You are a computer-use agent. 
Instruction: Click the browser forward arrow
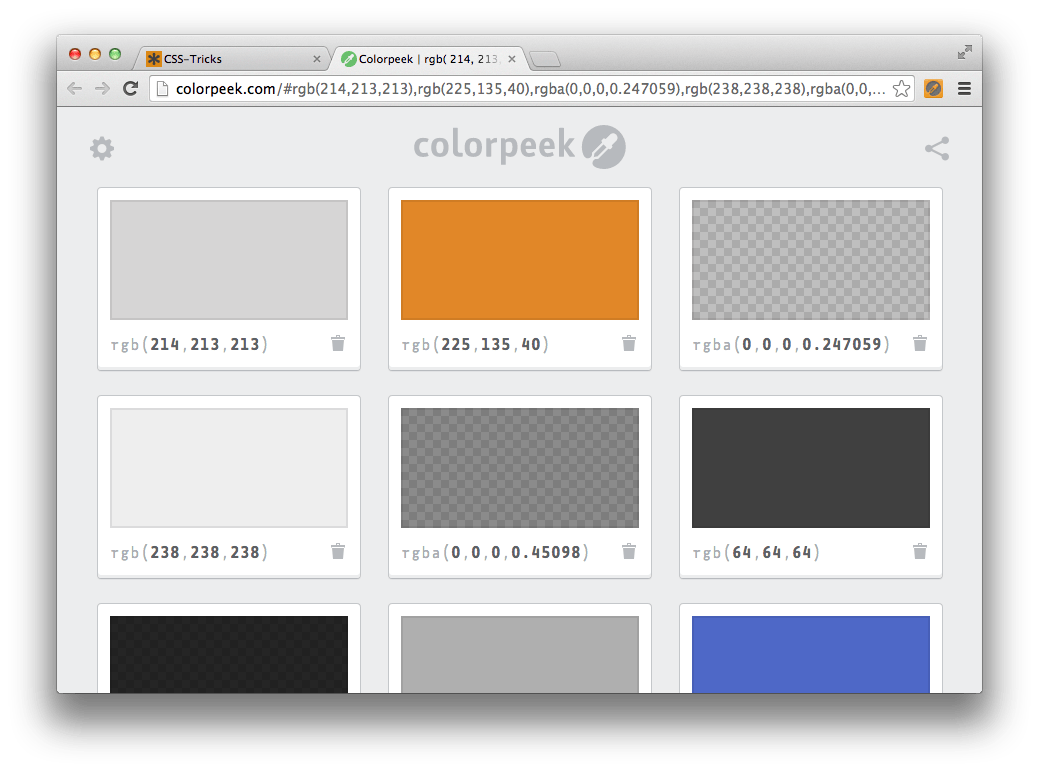click(102, 89)
